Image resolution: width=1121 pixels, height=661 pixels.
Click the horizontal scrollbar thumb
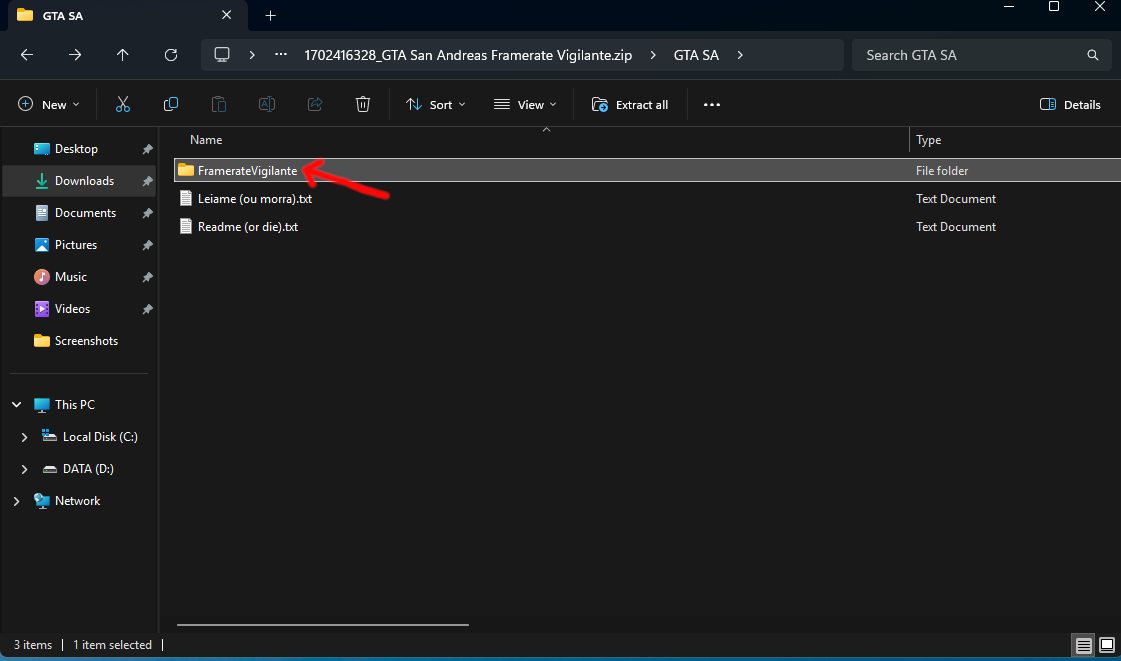pos(323,625)
